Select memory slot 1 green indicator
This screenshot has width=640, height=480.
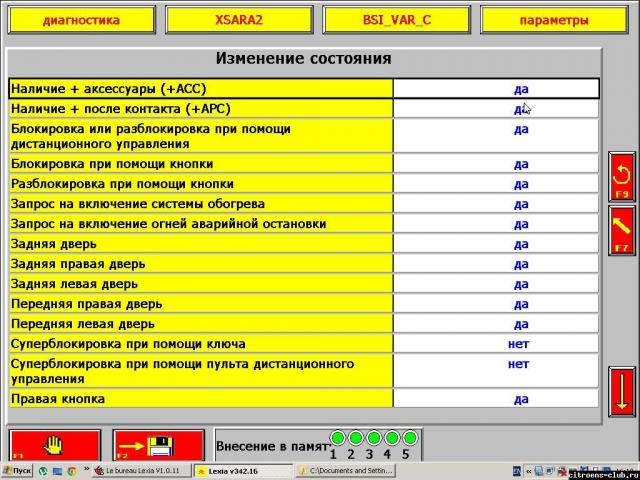tap(338, 438)
